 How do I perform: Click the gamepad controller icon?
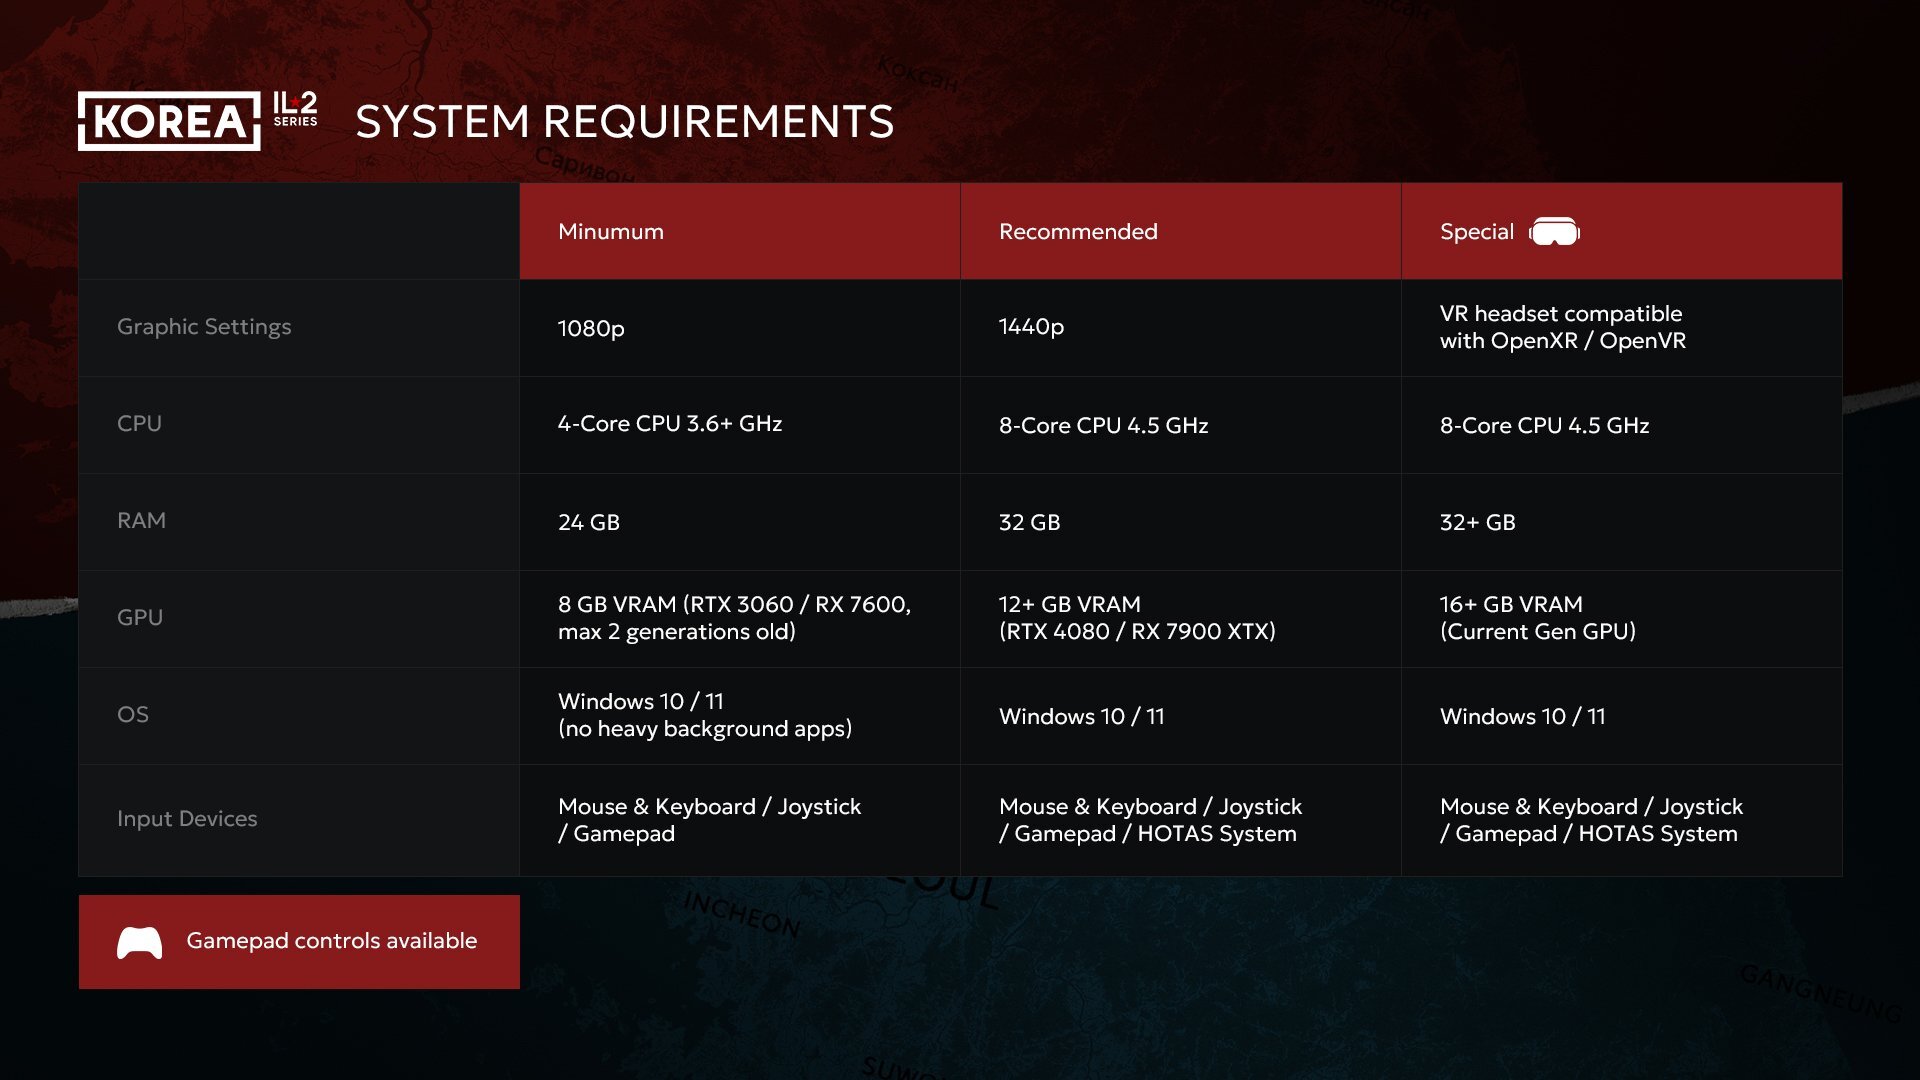pos(140,942)
